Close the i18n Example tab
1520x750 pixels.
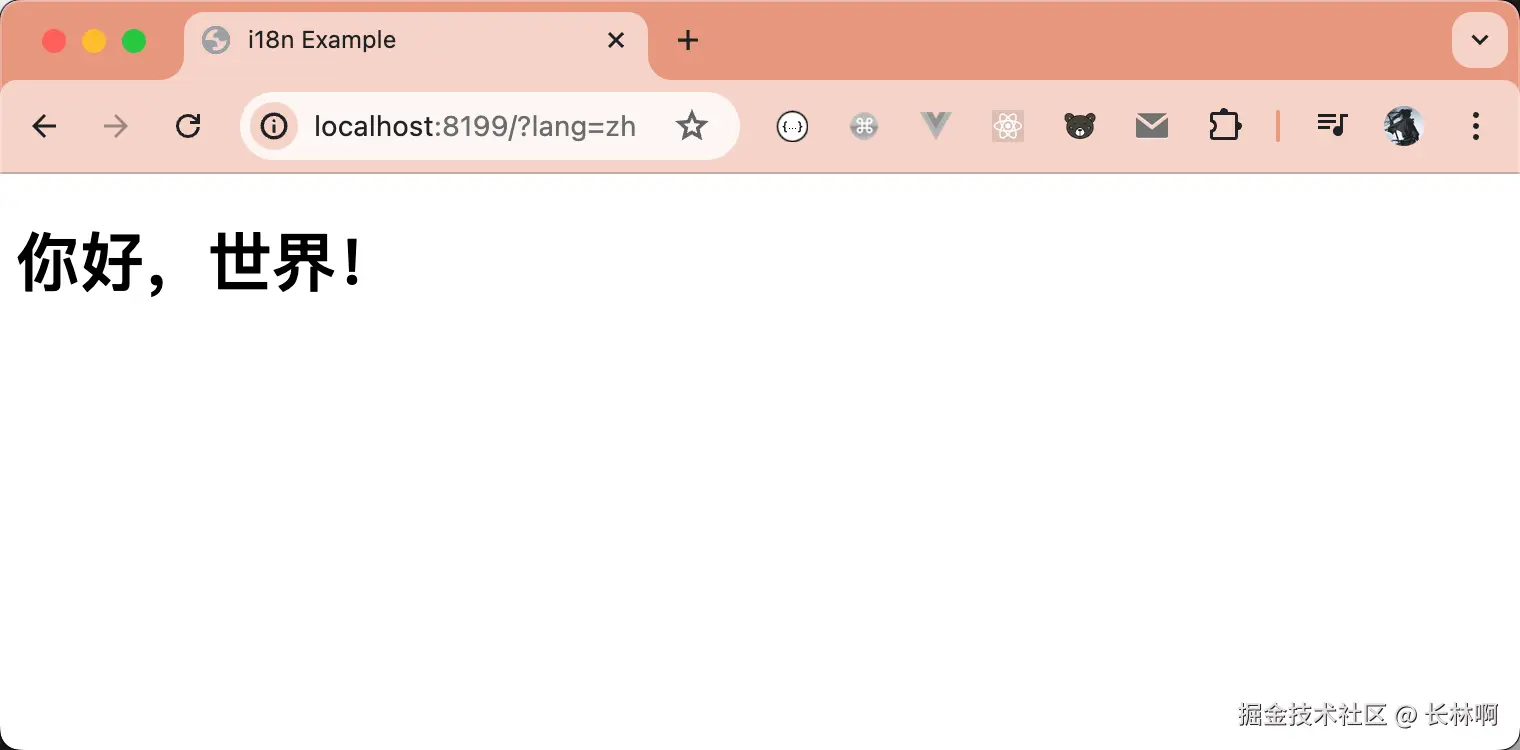(616, 40)
